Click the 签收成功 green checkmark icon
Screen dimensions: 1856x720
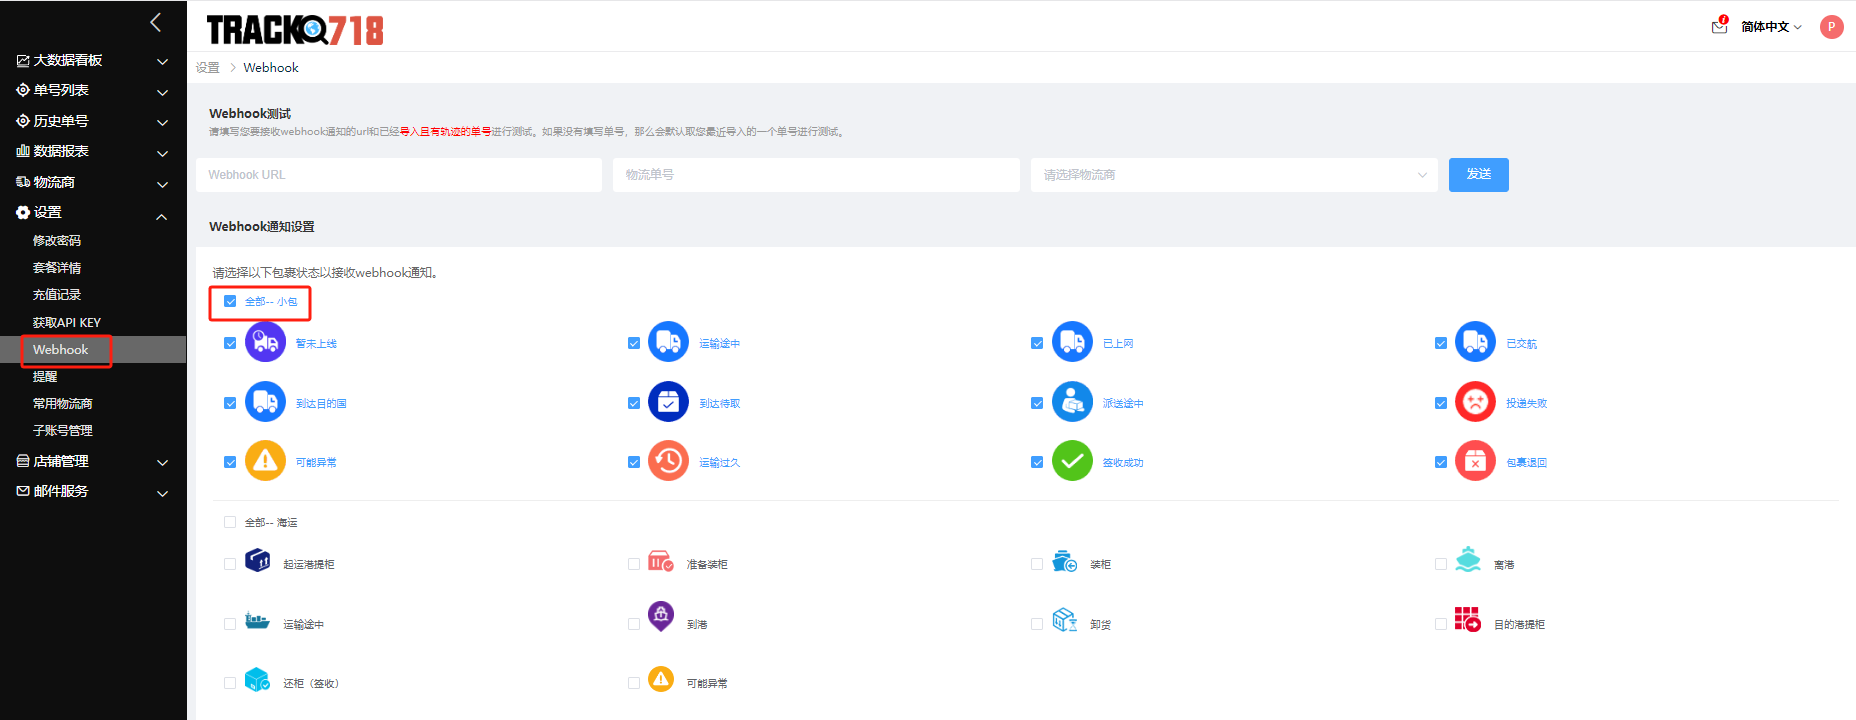[1072, 461]
